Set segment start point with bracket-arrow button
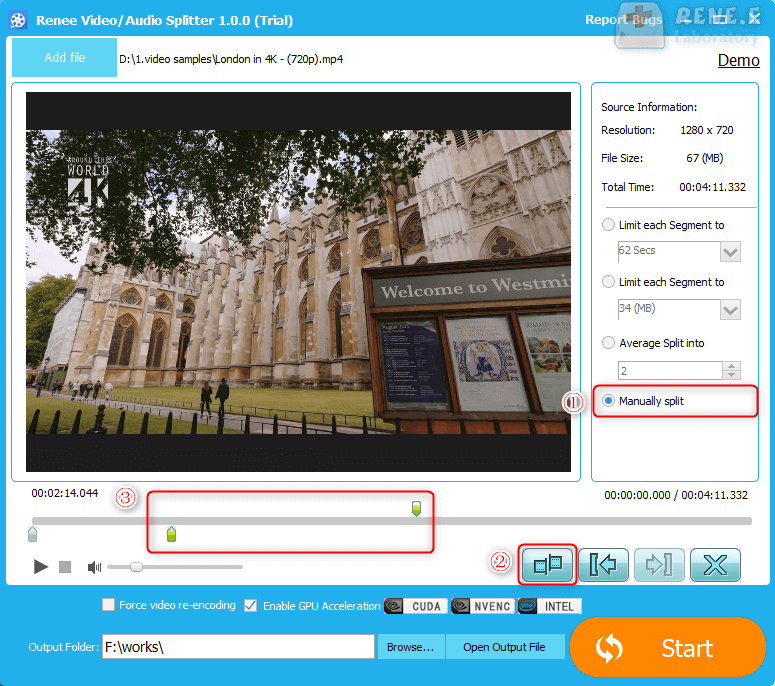This screenshot has height=686, width=775. (603, 564)
